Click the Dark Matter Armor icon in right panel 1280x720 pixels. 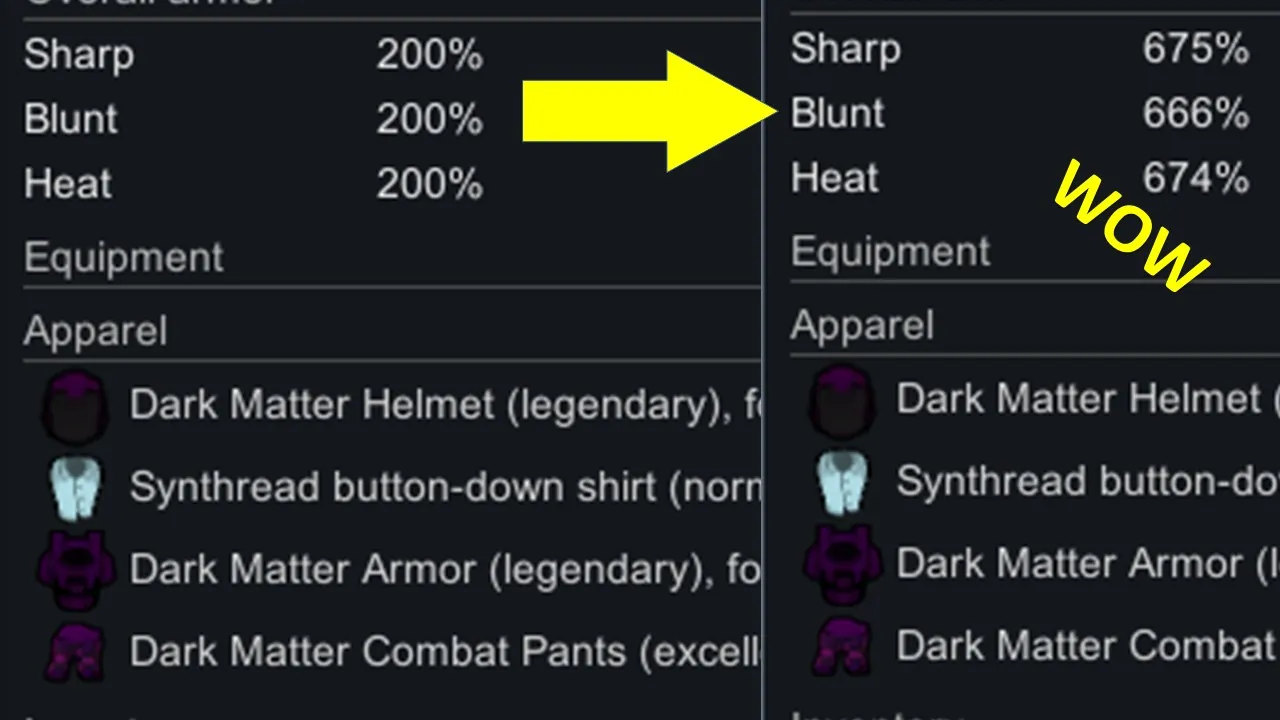coord(843,565)
